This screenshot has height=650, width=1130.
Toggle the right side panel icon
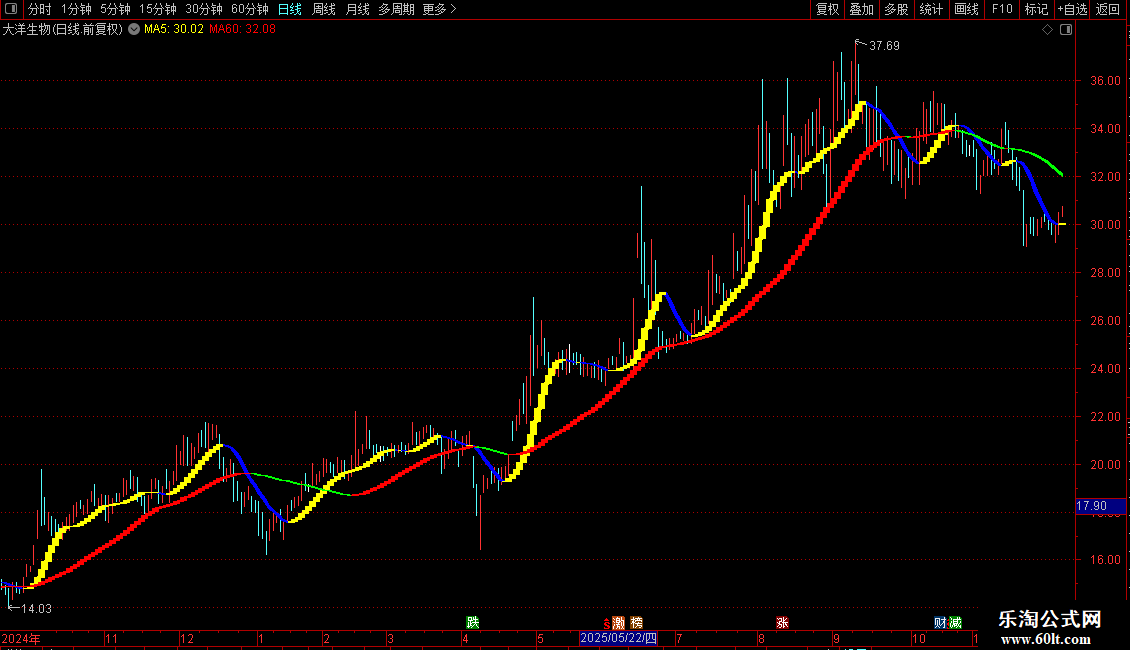coord(1066,30)
